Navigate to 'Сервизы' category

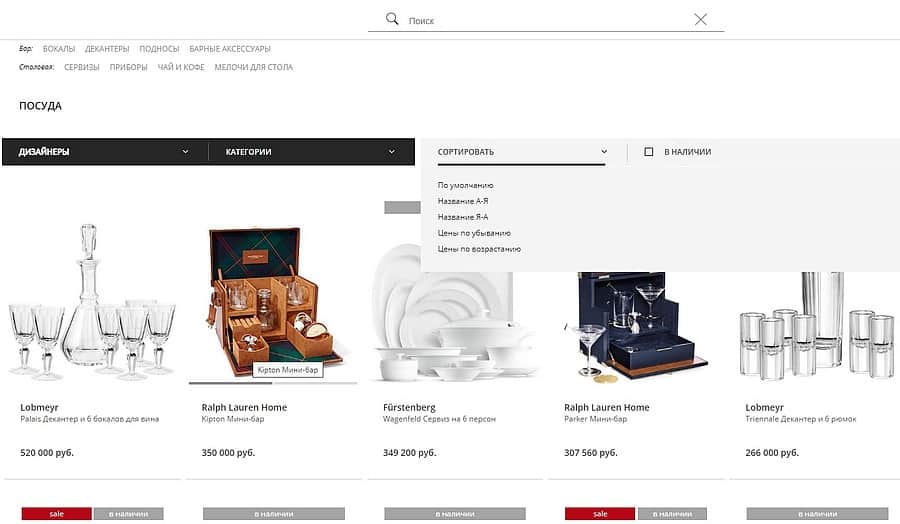[x=82, y=67]
